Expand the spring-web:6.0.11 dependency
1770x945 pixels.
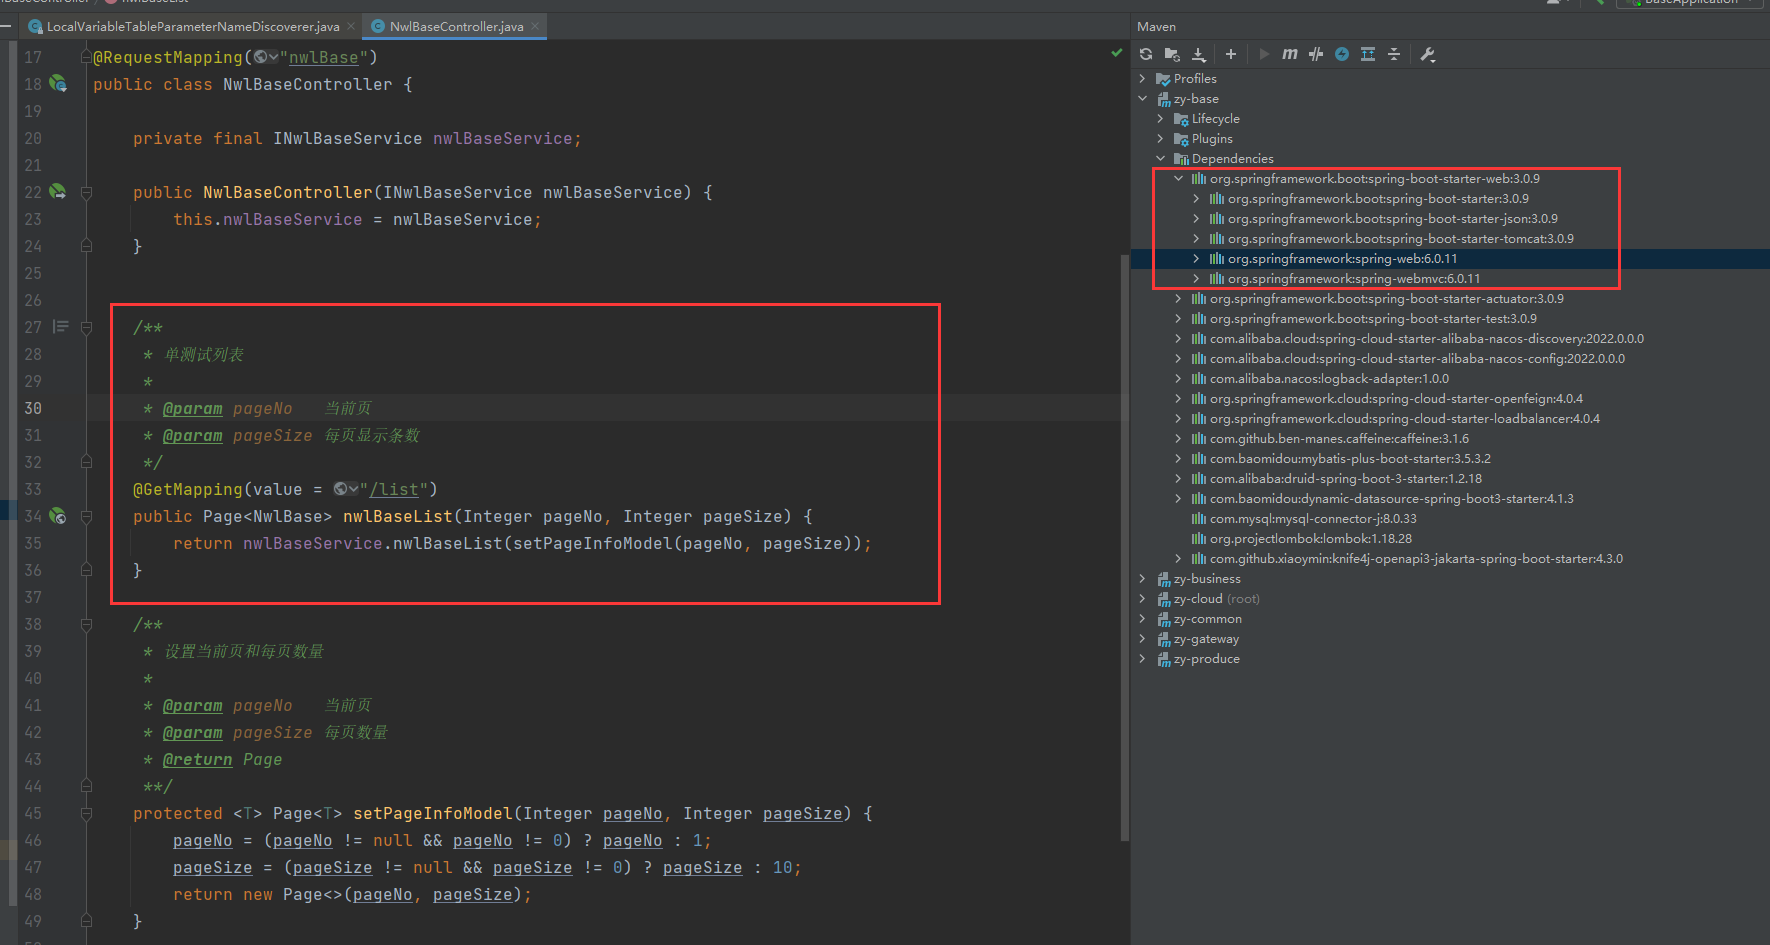pos(1196,258)
